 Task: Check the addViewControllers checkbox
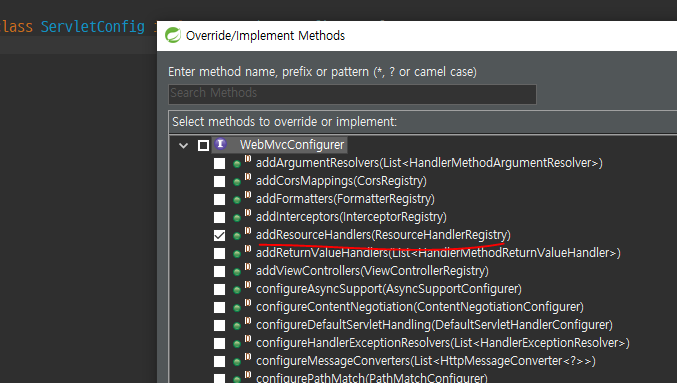[x=219, y=271]
